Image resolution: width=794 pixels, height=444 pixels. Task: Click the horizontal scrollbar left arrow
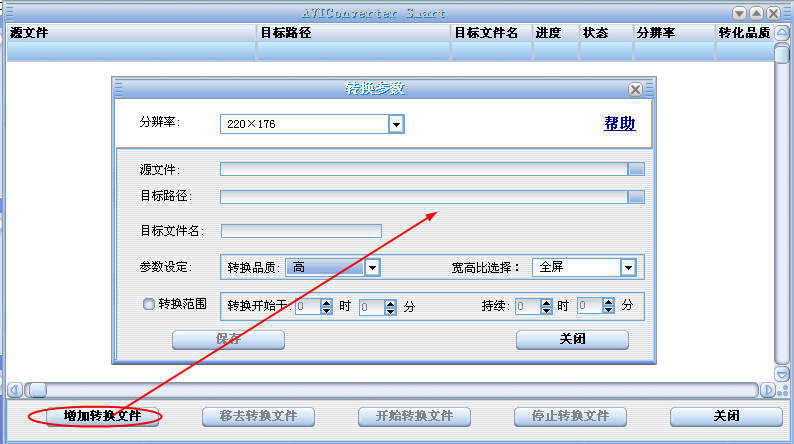point(15,390)
